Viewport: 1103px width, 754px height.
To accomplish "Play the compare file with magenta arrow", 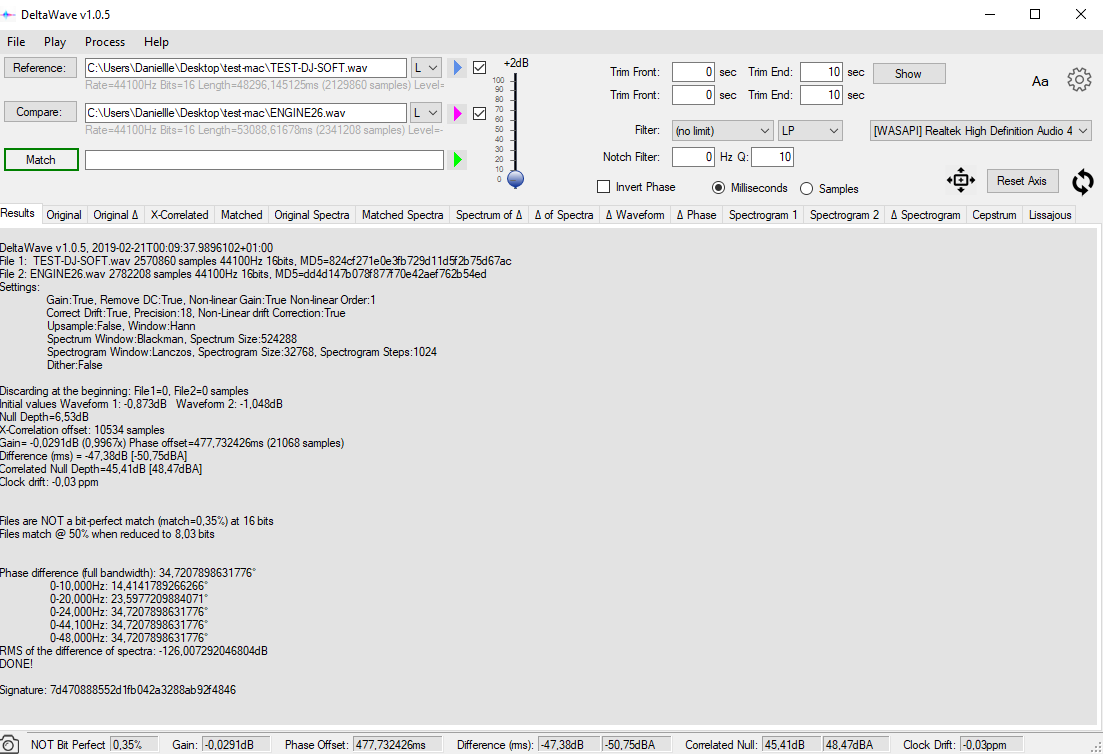I will pyautogui.click(x=458, y=113).
